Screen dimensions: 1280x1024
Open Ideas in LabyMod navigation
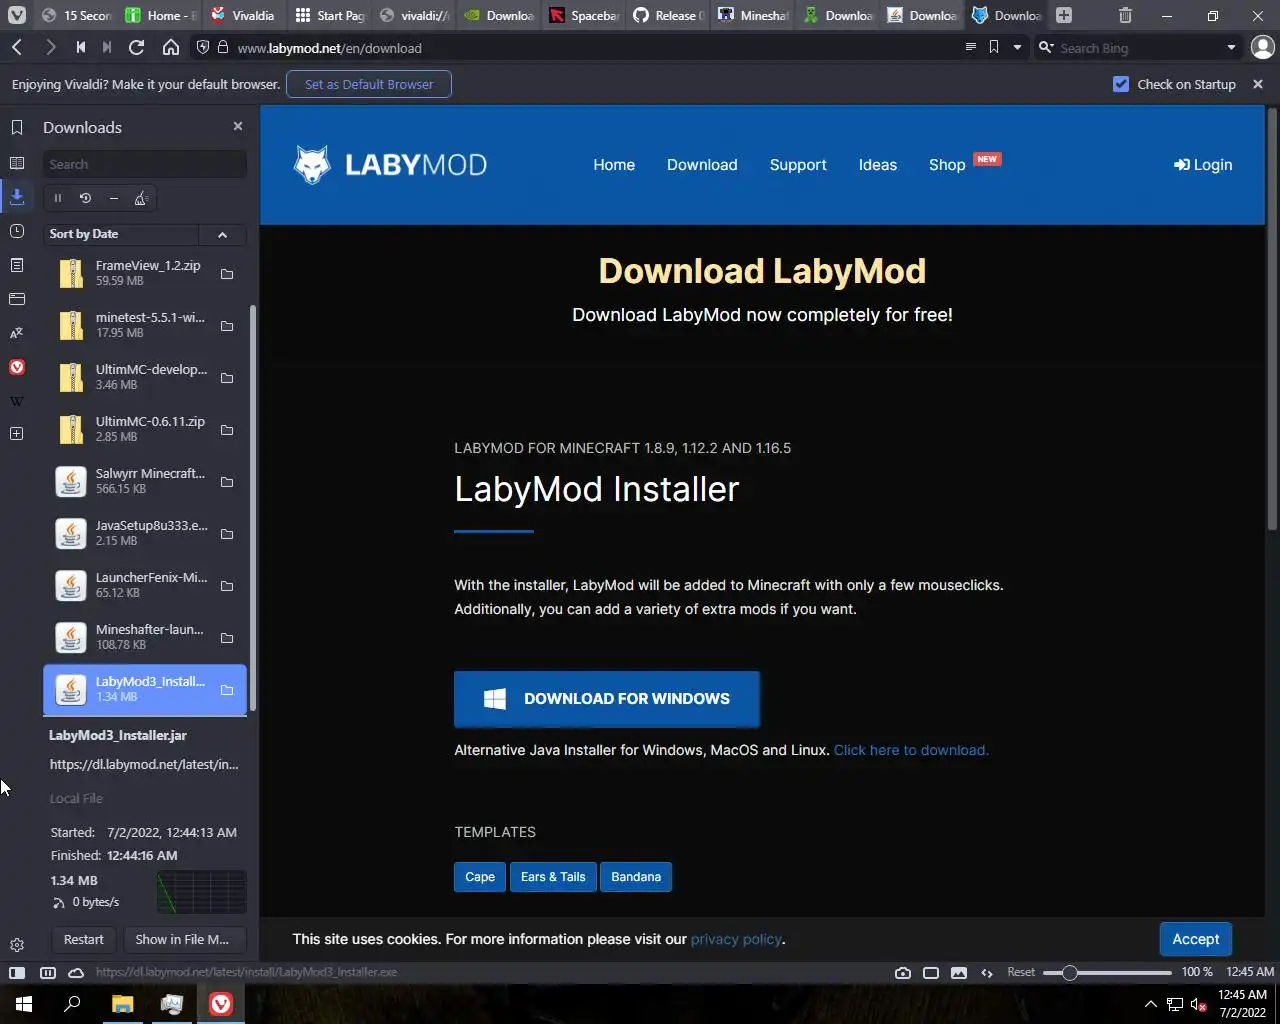tap(878, 165)
